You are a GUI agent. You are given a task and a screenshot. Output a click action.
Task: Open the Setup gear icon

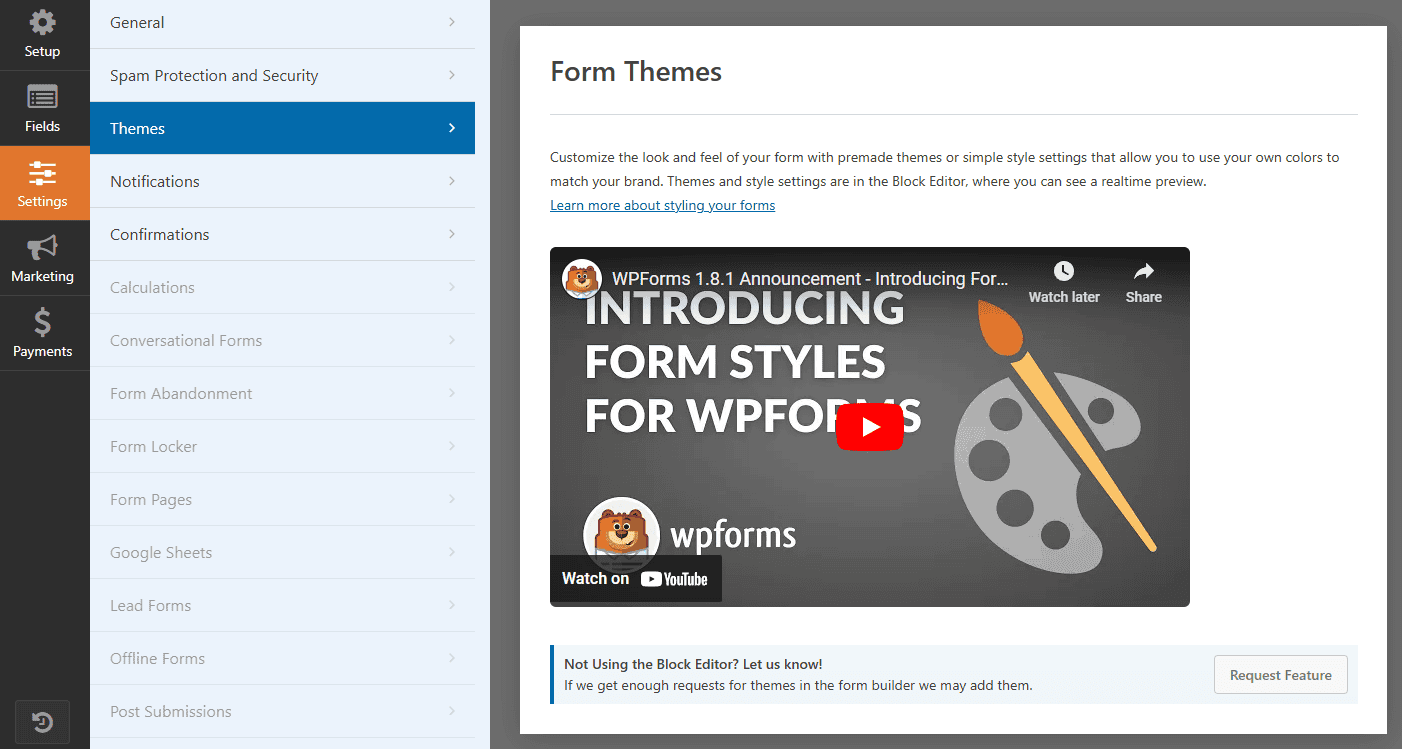coord(42,22)
